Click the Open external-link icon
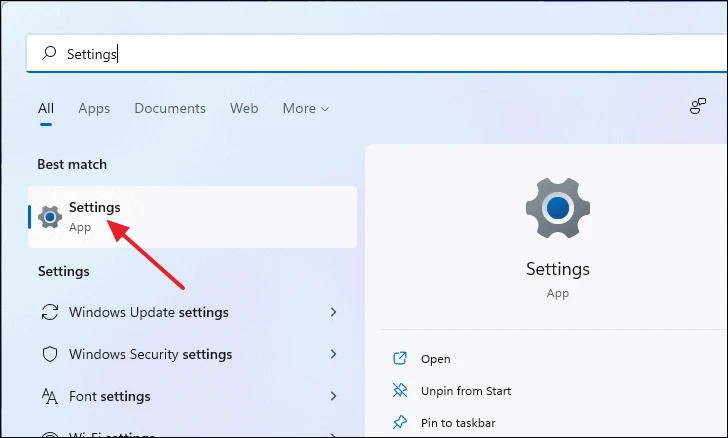Viewport: 728px width, 438px height. point(400,358)
